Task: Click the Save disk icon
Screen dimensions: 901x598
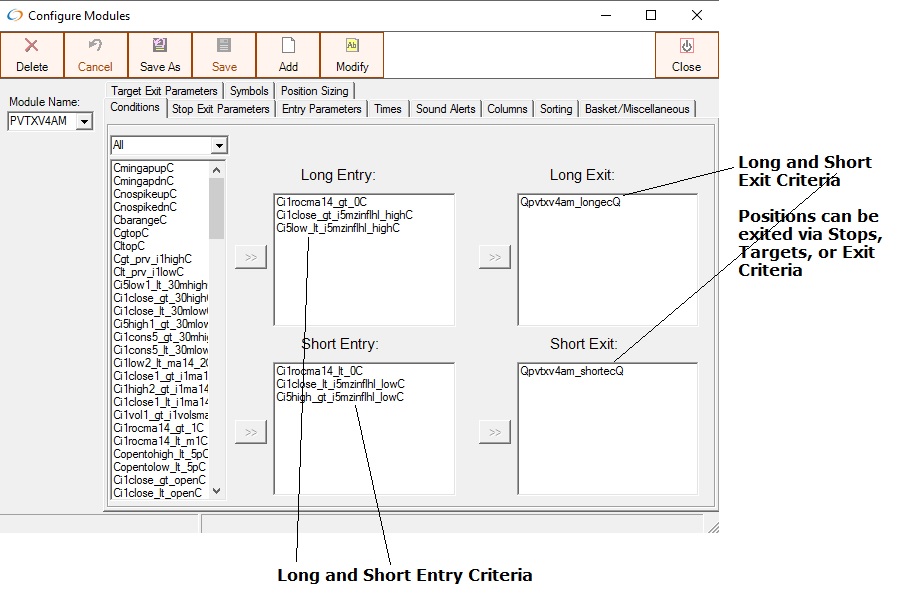Action: [224, 46]
